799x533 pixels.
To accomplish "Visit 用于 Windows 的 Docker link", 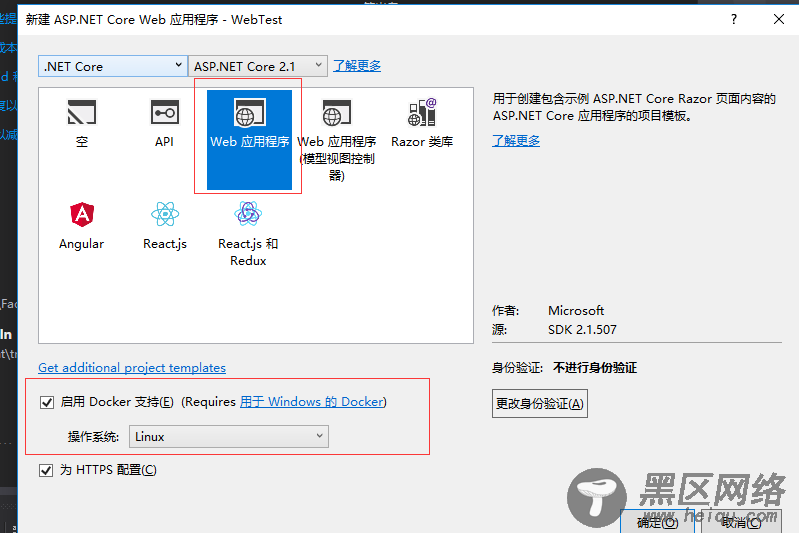I will tap(311, 402).
